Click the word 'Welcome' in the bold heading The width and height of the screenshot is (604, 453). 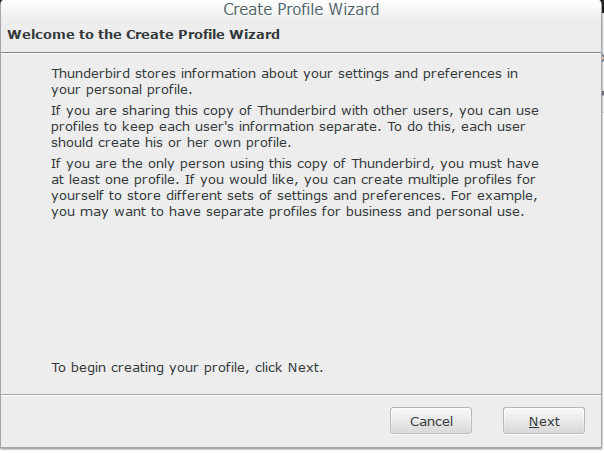coord(40,35)
